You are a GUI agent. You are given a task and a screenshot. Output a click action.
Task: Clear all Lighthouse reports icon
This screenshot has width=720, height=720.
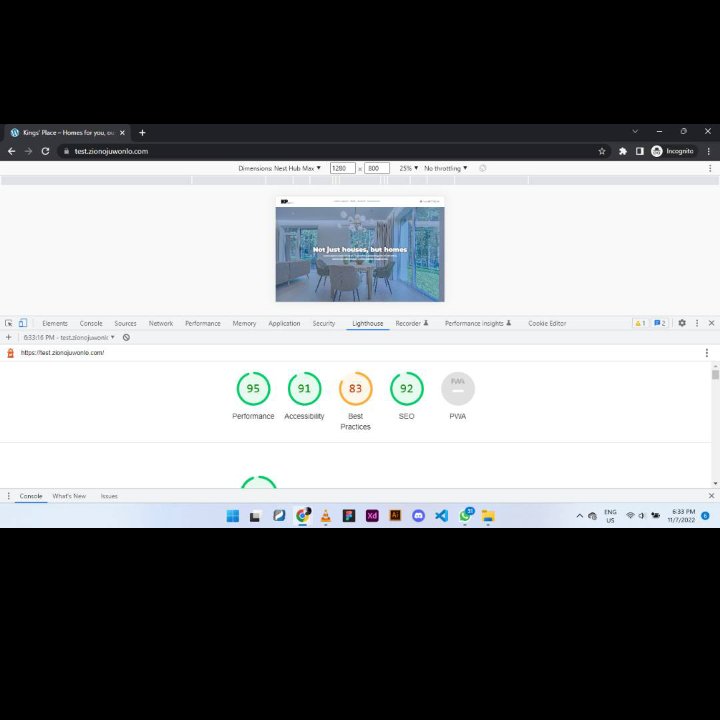[x=126, y=338]
